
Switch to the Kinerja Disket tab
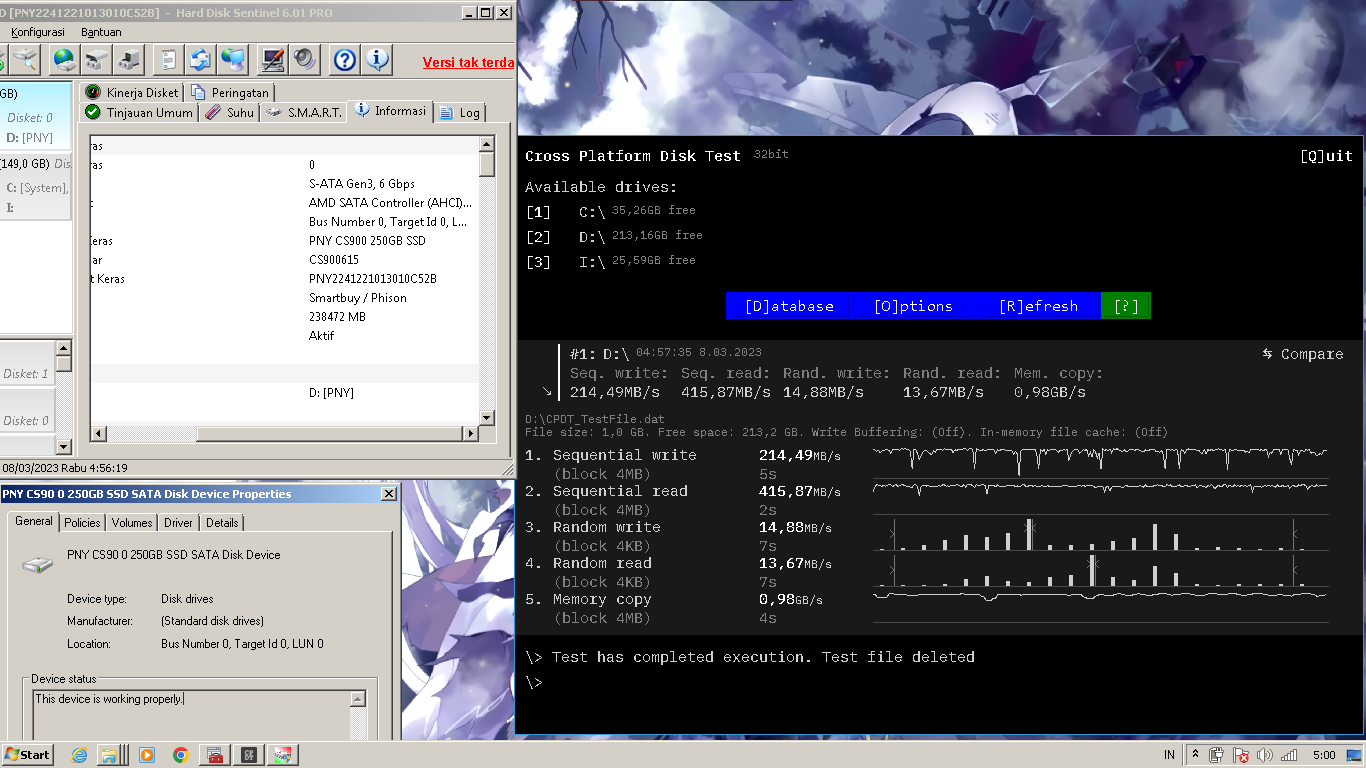pyautogui.click(x=131, y=92)
